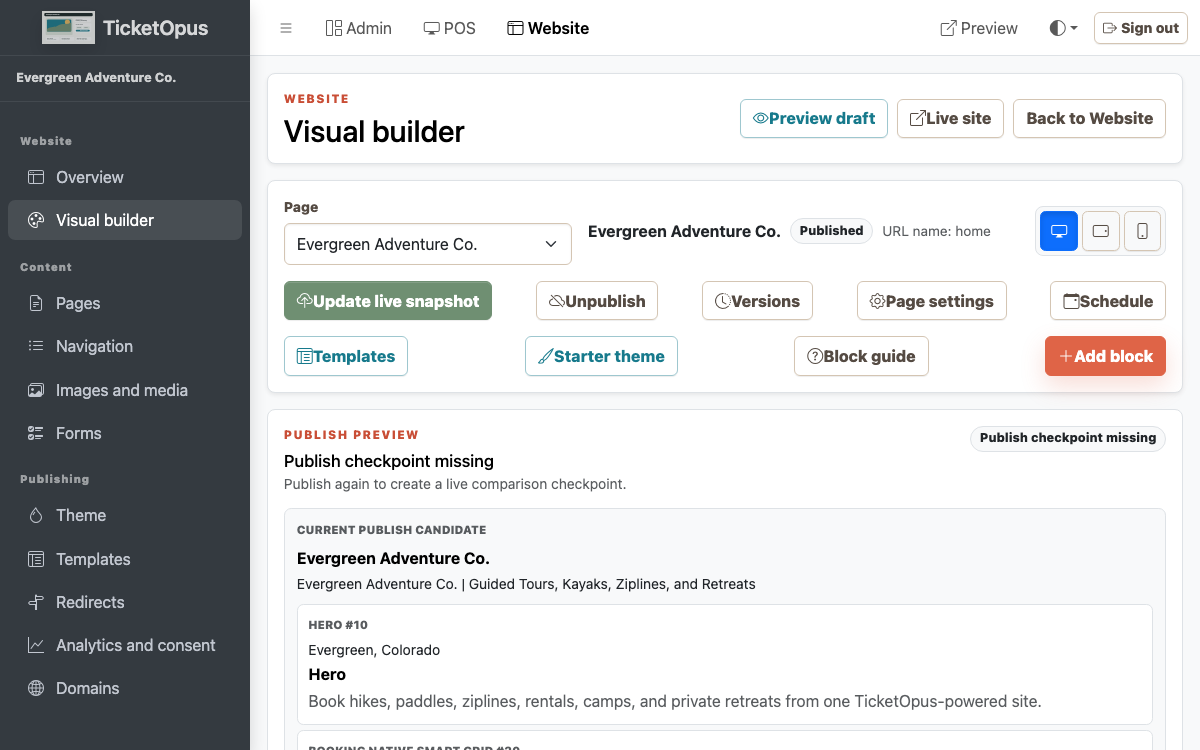Open Analytics and consent in sidebar

pos(125,645)
